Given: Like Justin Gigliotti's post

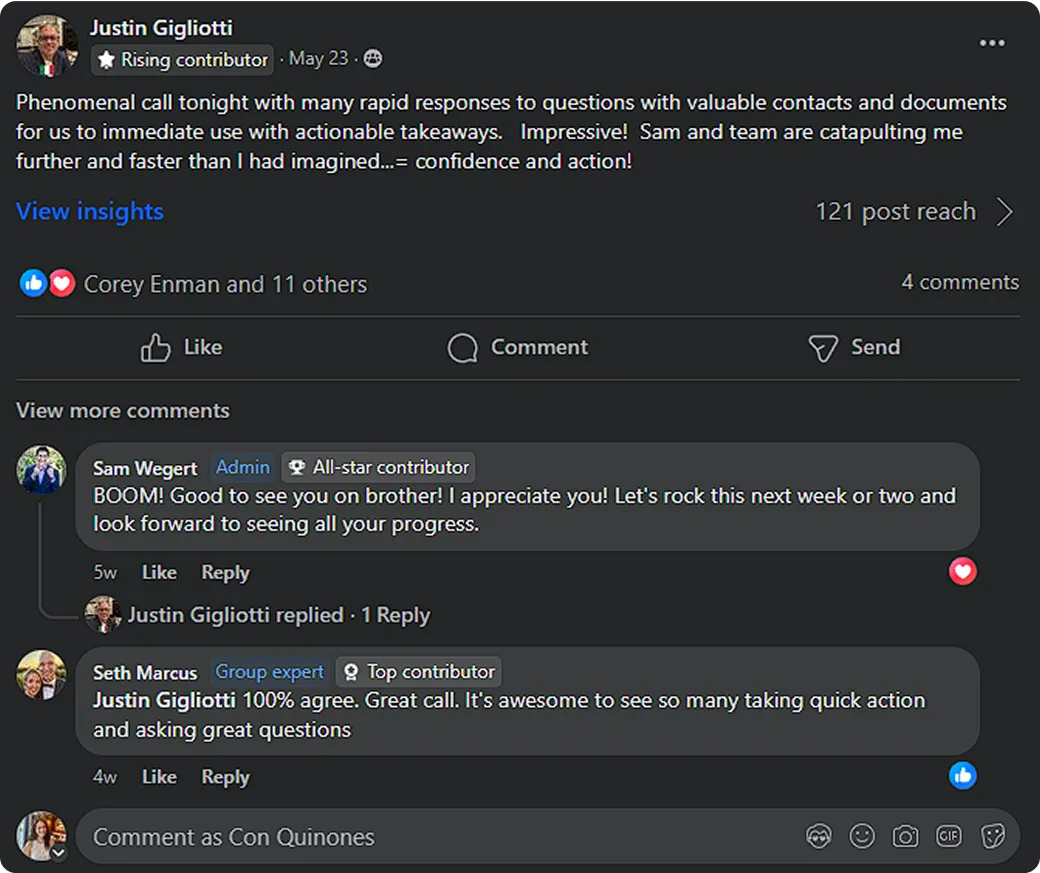Looking at the screenshot, I should point(181,347).
